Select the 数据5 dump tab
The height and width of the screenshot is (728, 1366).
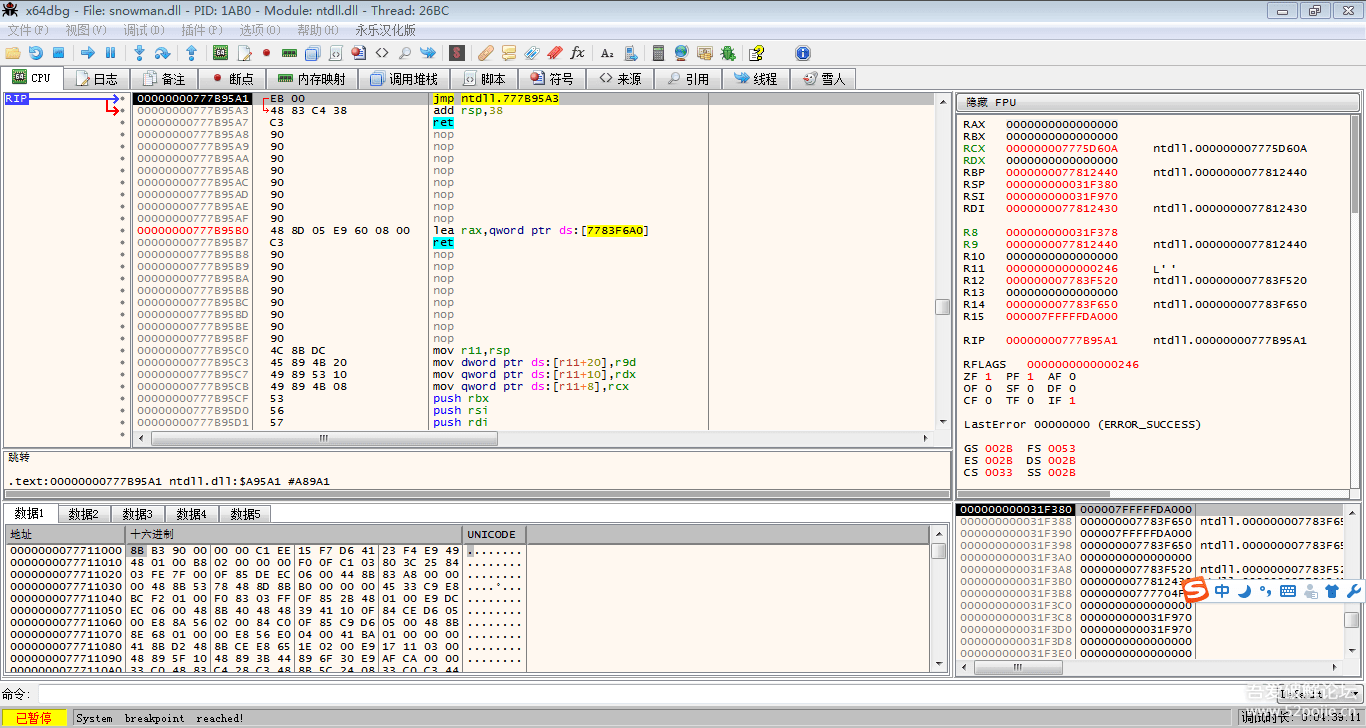point(245,514)
